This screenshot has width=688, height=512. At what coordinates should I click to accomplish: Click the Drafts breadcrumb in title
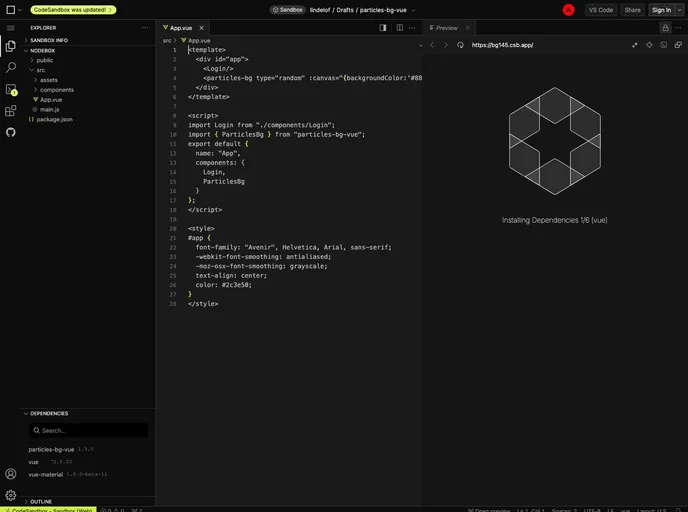tap(344, 10)
